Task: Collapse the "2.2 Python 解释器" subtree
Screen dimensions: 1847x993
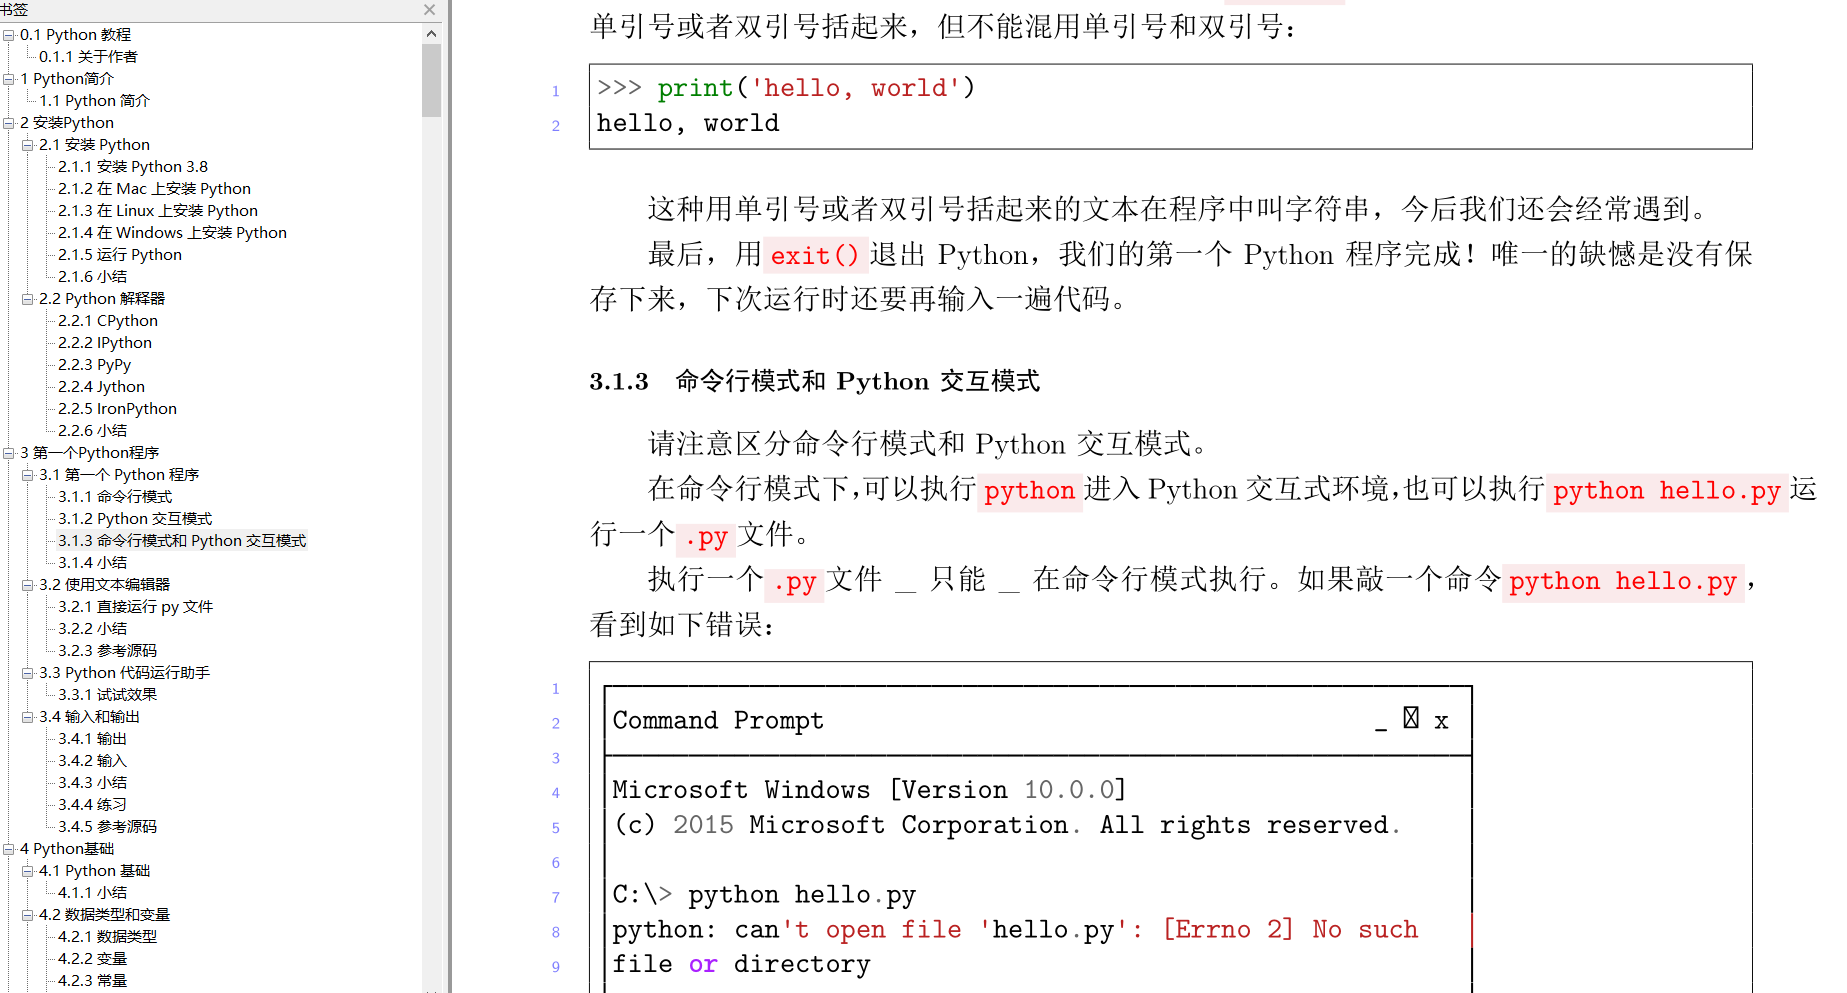Action: pyautogui.click(x=27, y=298)
